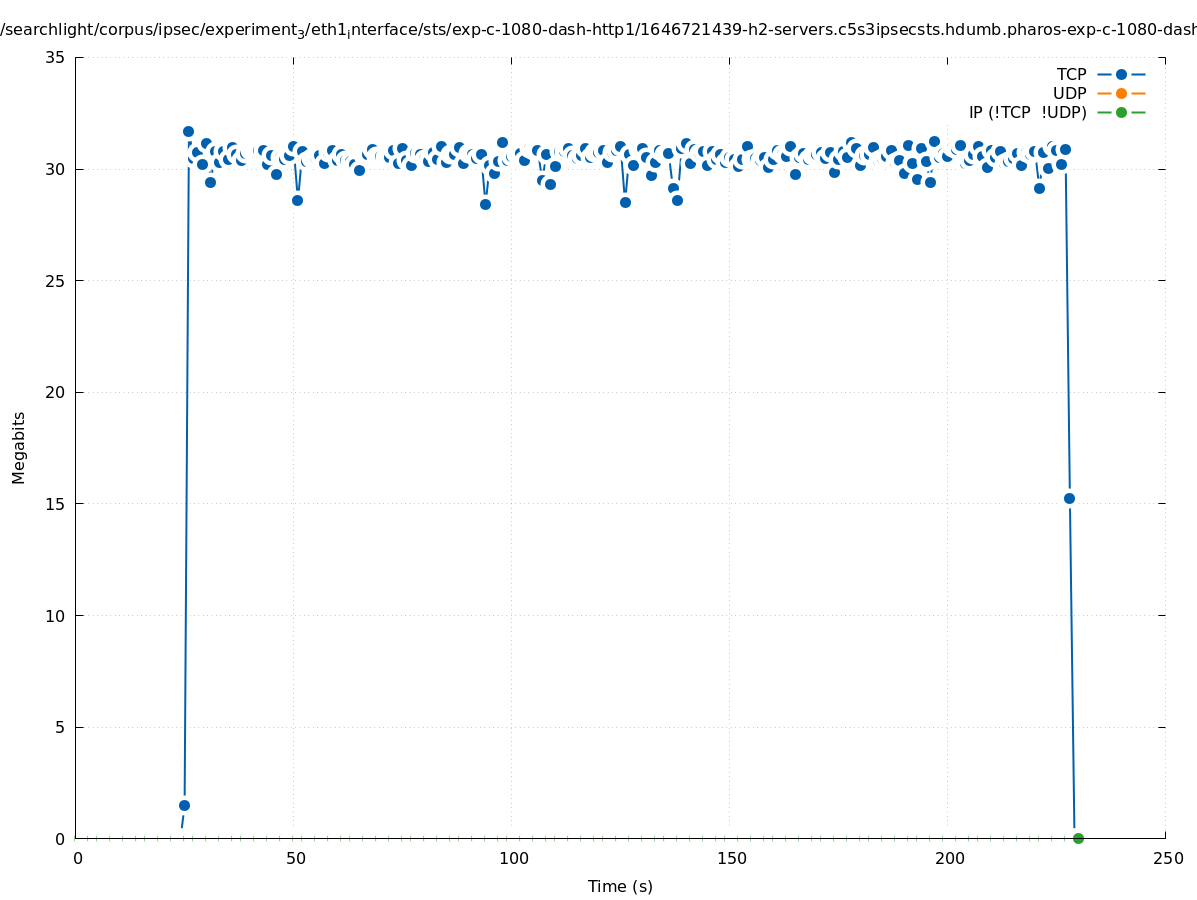Click the 20 tick label on y-axis
This screenshot has width=1197, height=900.
(x=56, y=392)
